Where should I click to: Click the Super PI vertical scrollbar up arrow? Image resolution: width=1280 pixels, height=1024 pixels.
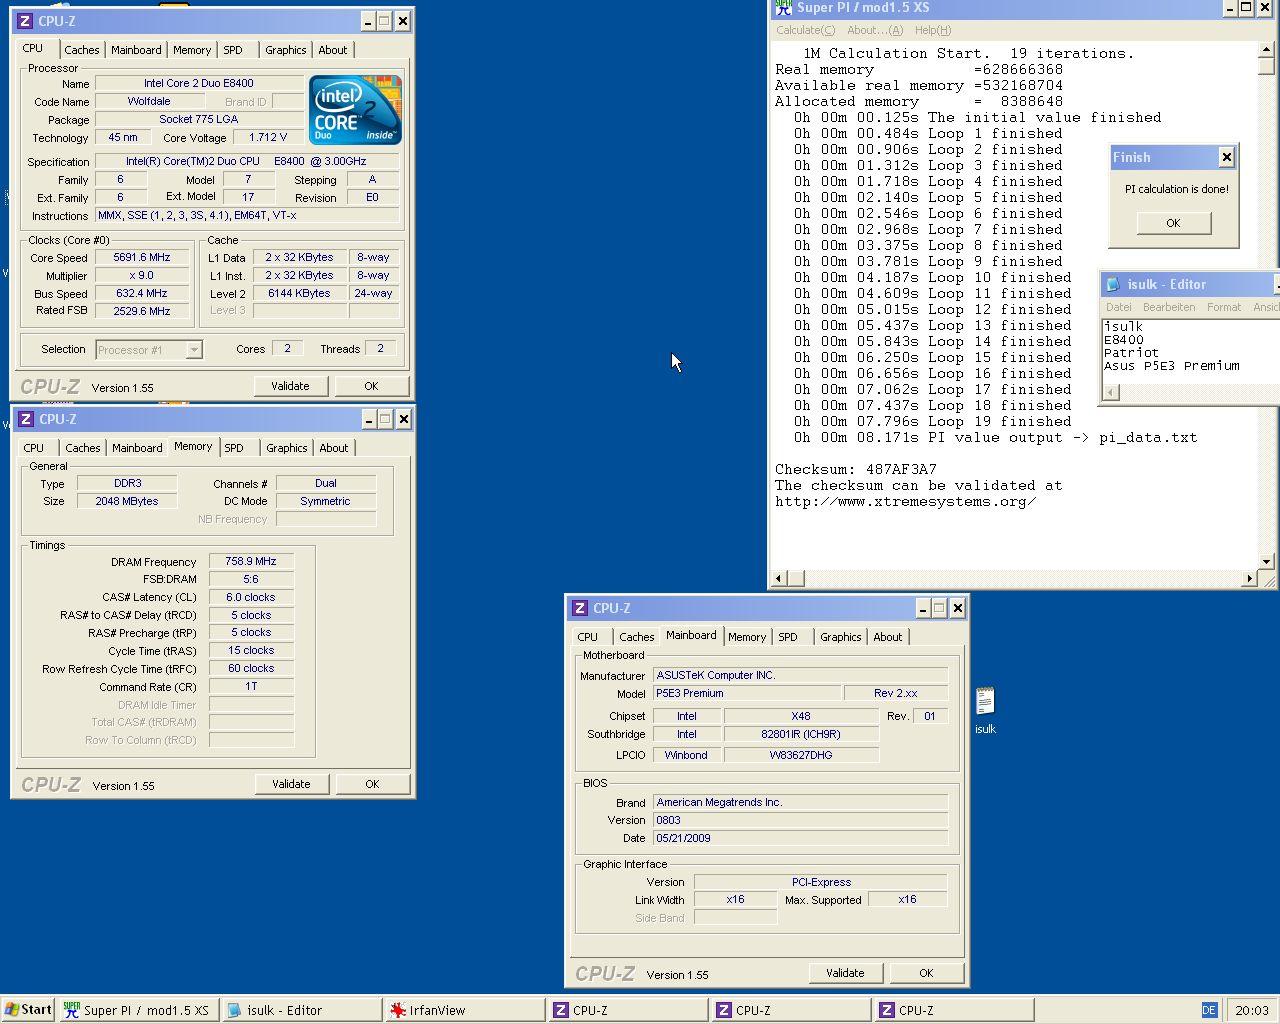1266,49
